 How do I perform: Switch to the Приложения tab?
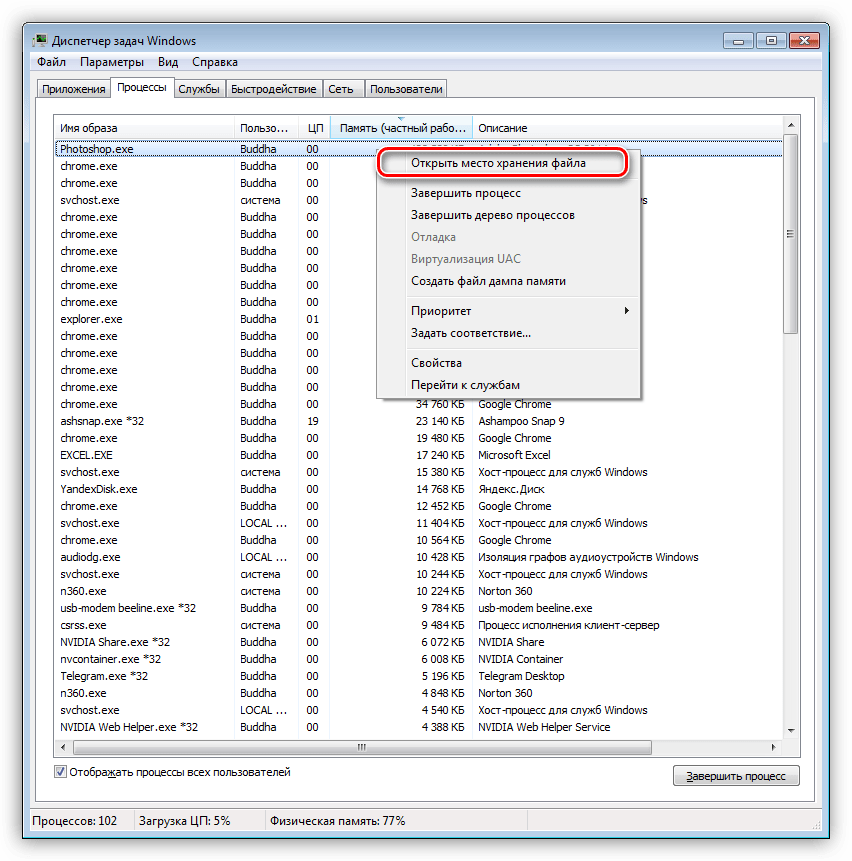pyautogui.click(x=74, y=89)
